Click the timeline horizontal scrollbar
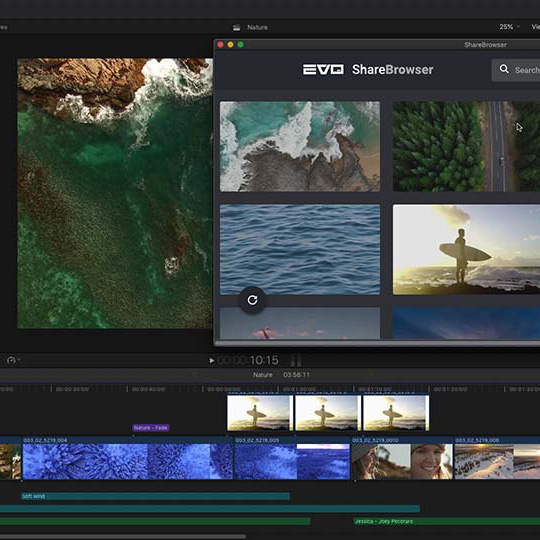The width and height of the screenshot is (540, 540). [123, 536]
